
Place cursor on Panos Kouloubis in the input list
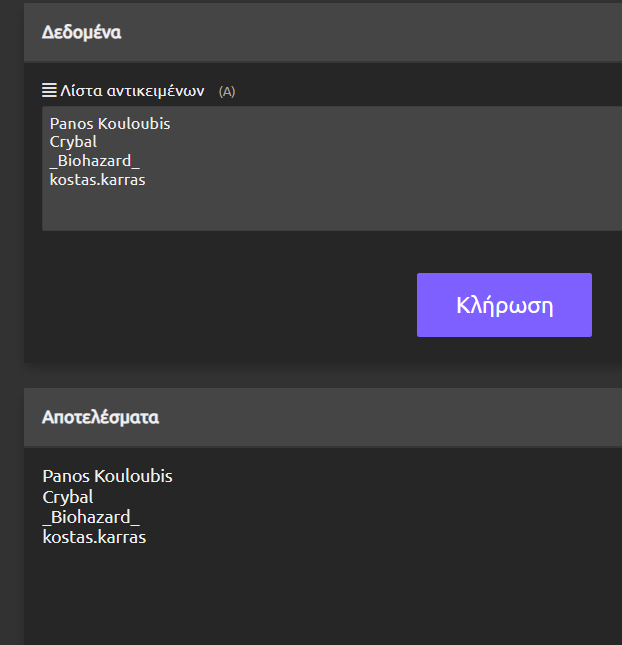[x=110, y=123]
